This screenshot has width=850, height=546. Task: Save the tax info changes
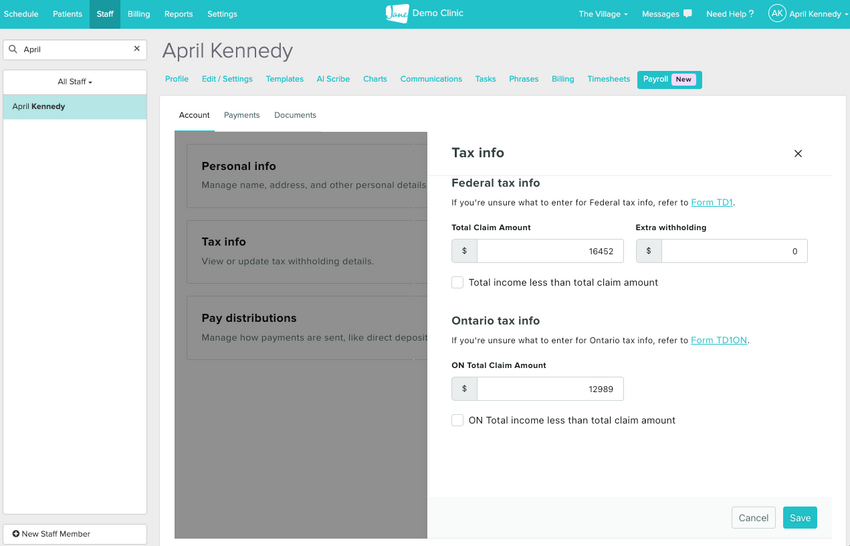(800, 518)
